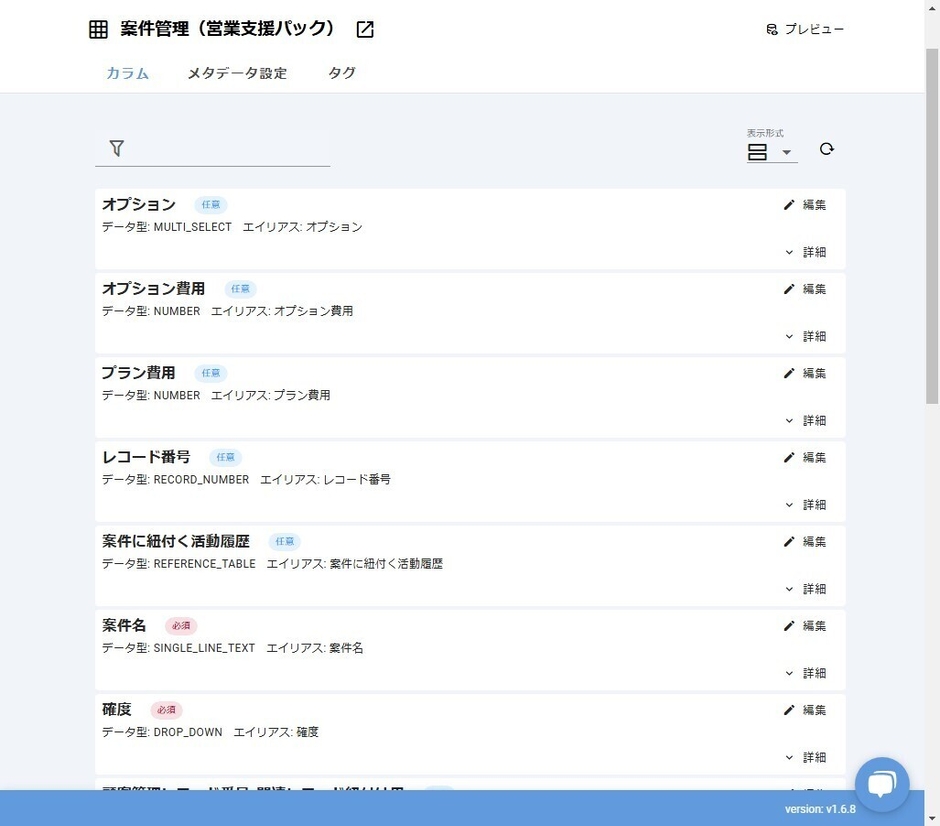Click the 確度 column name
940x826 pixels.
tap(116, 710)
